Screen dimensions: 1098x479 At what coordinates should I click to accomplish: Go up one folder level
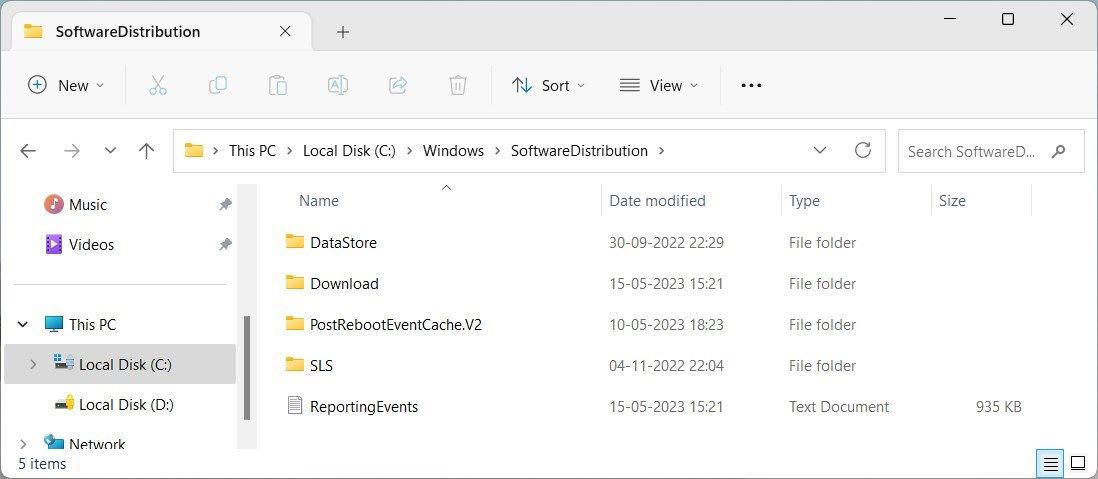[x=147, y=151]
